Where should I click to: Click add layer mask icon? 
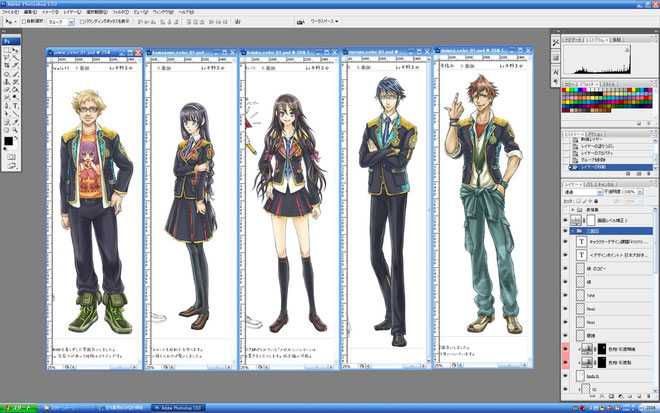611,396
